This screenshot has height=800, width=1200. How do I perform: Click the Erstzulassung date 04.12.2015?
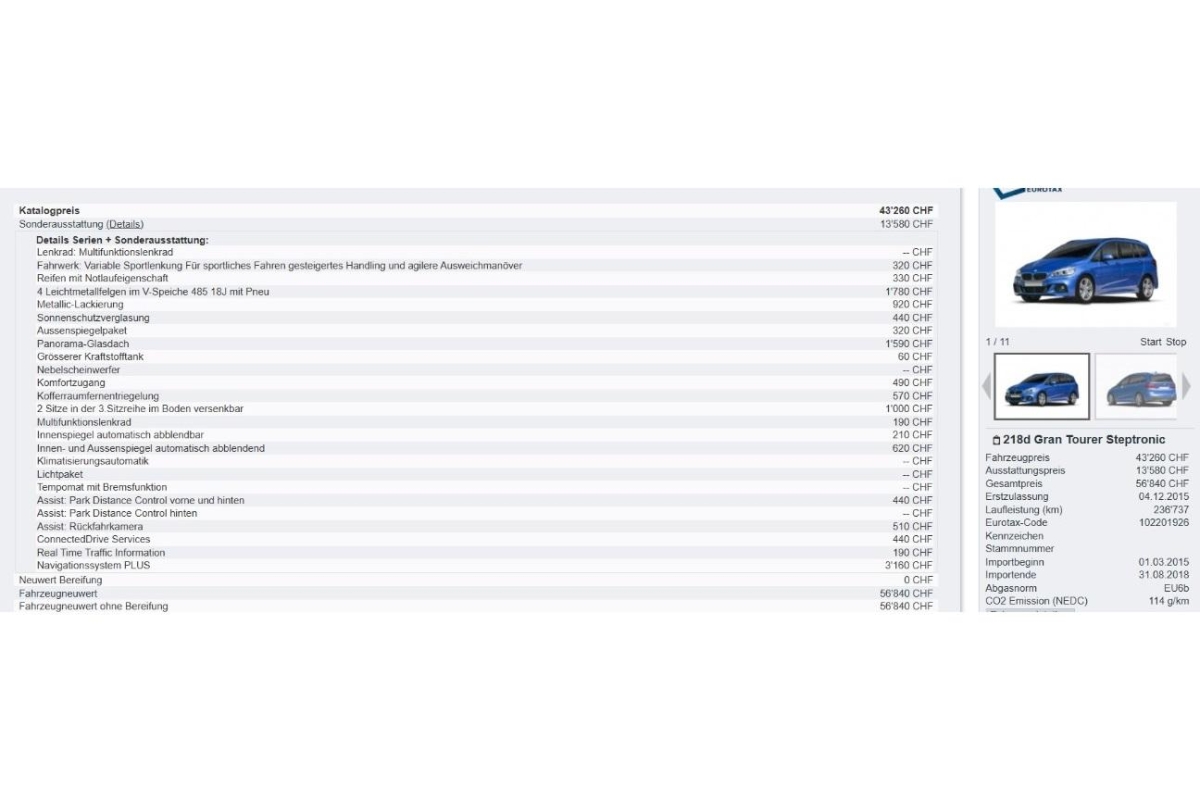1164,496
